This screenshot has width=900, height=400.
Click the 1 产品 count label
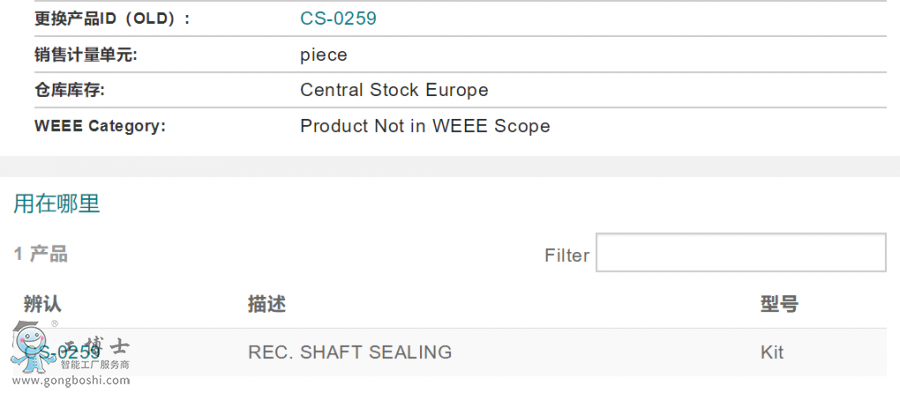point(41,254)
